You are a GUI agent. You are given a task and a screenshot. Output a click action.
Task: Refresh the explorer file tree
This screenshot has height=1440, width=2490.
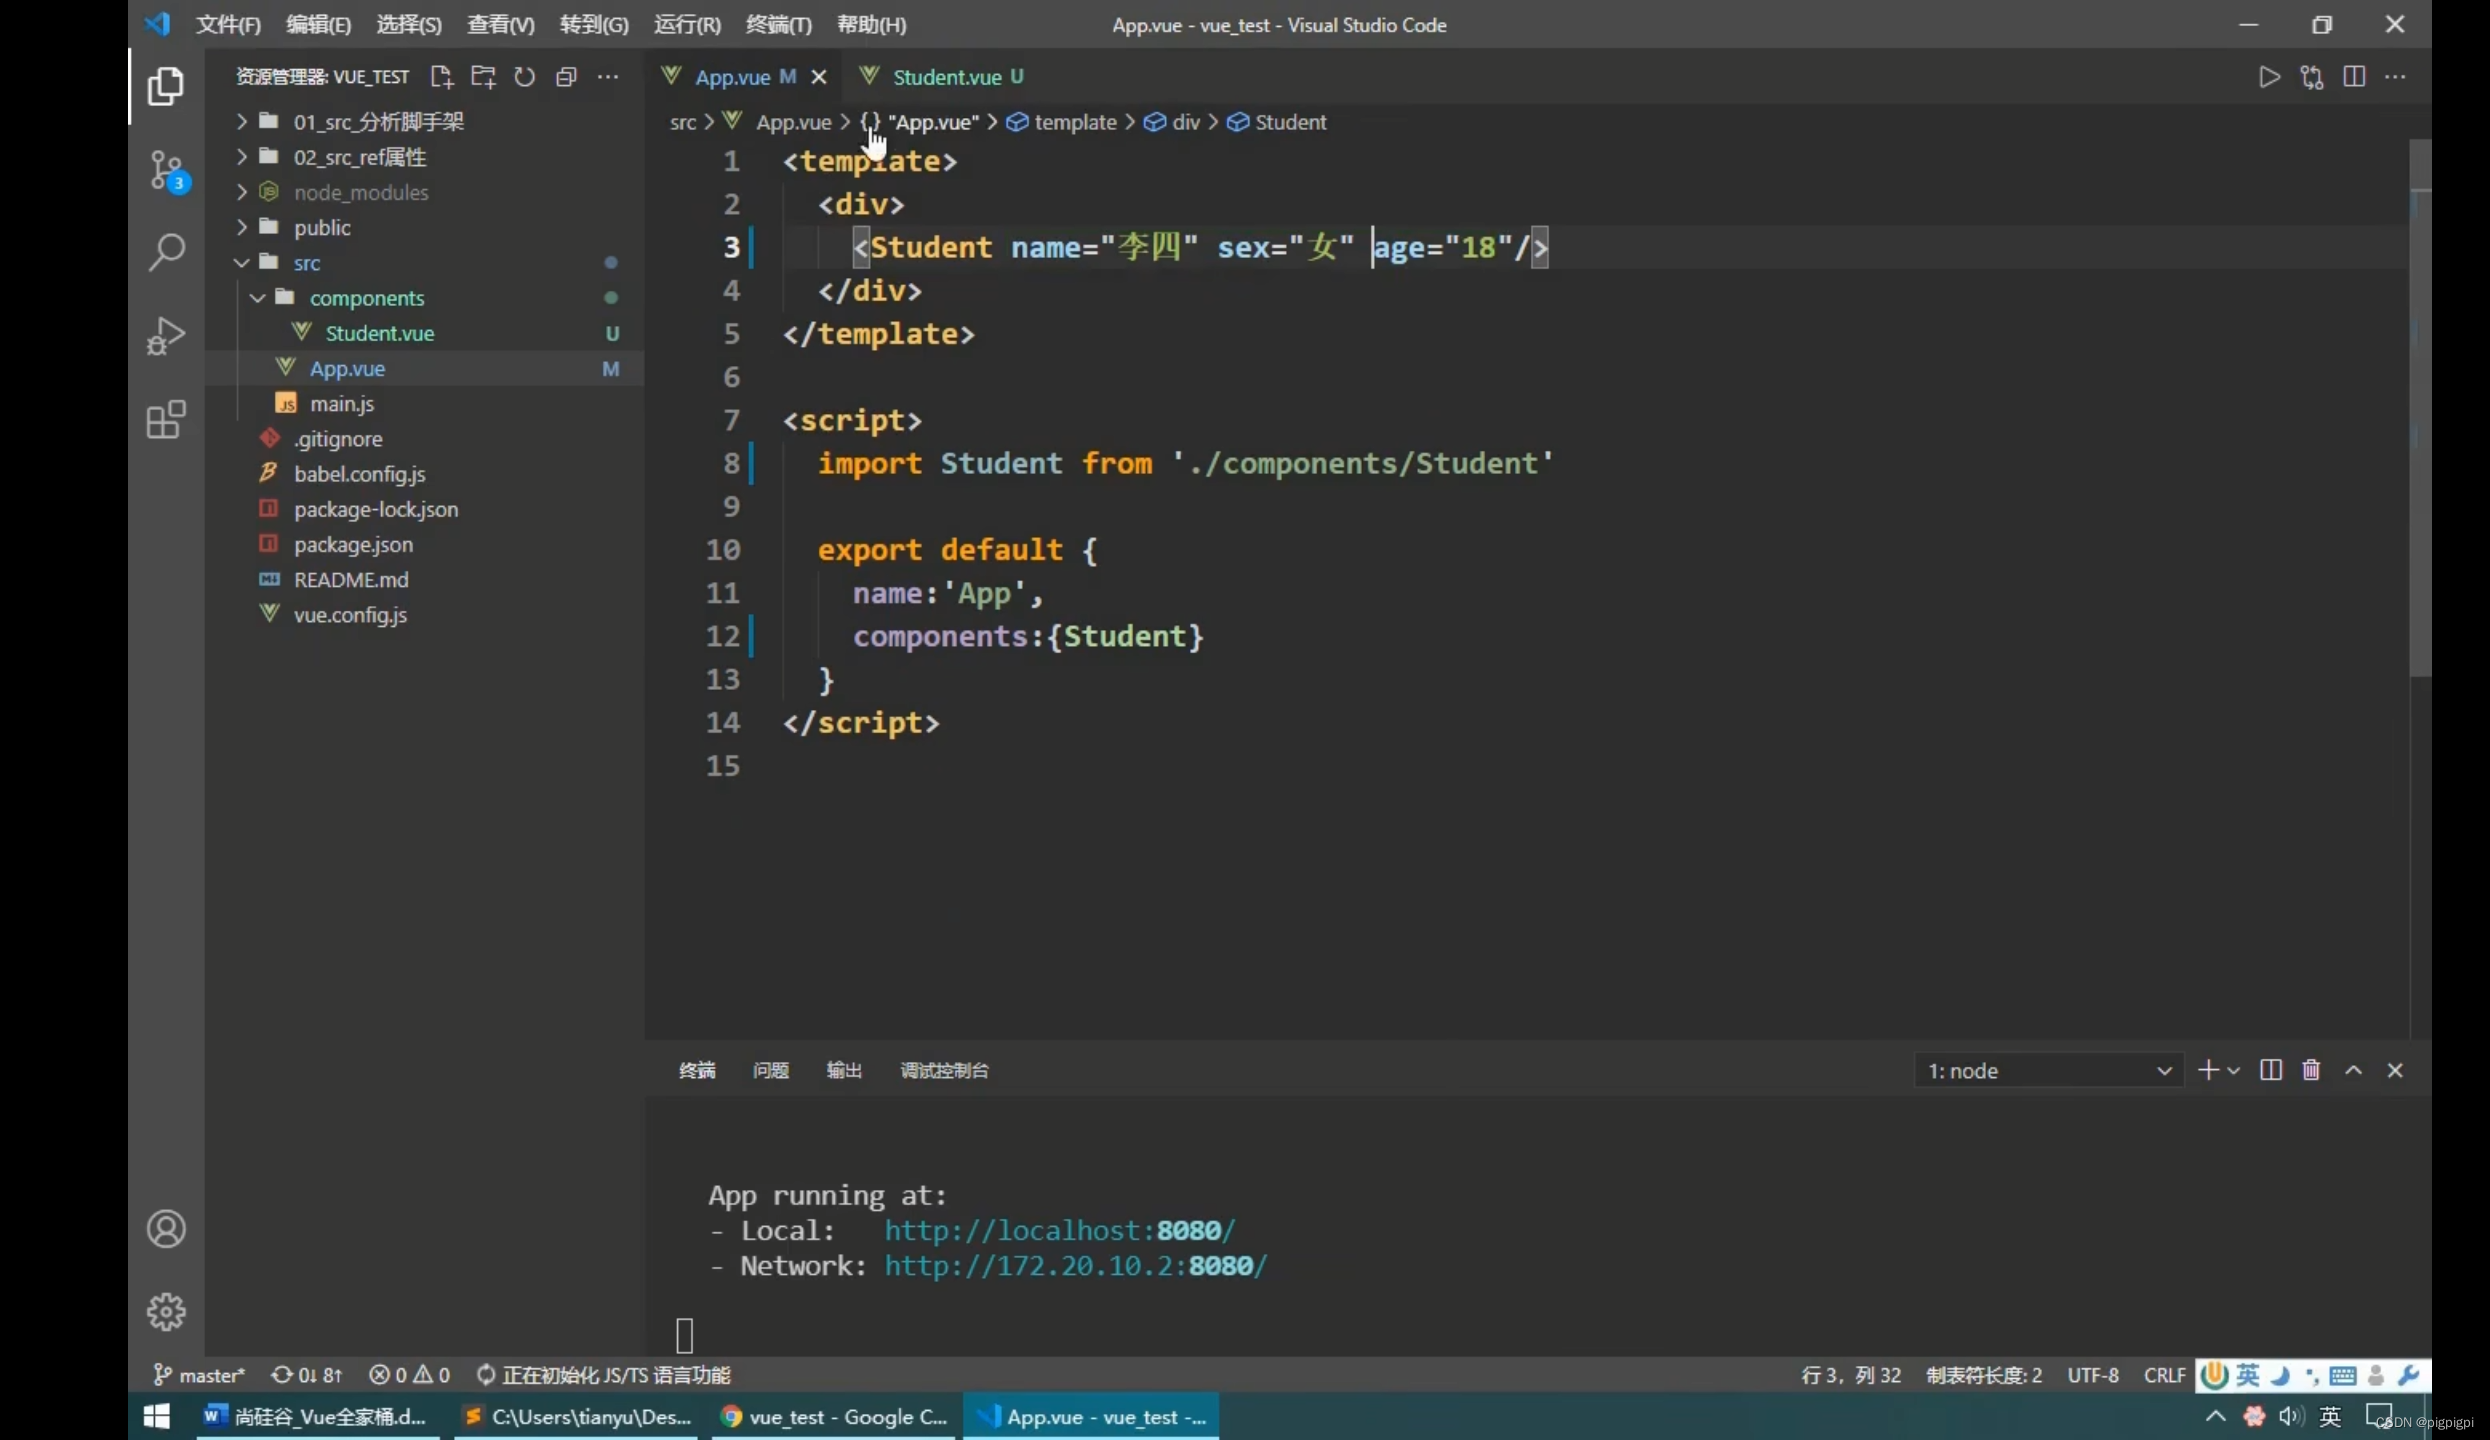tap(524, 77)
